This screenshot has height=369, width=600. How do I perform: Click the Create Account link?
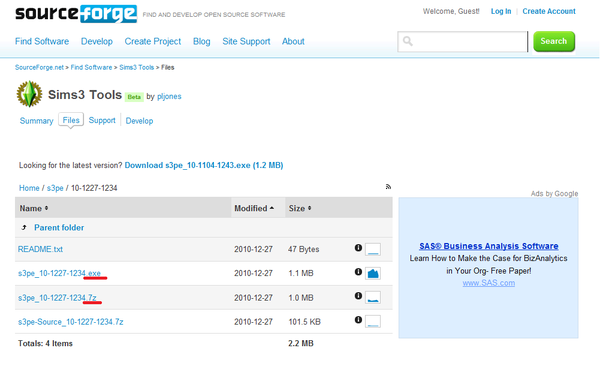(549, 11)
